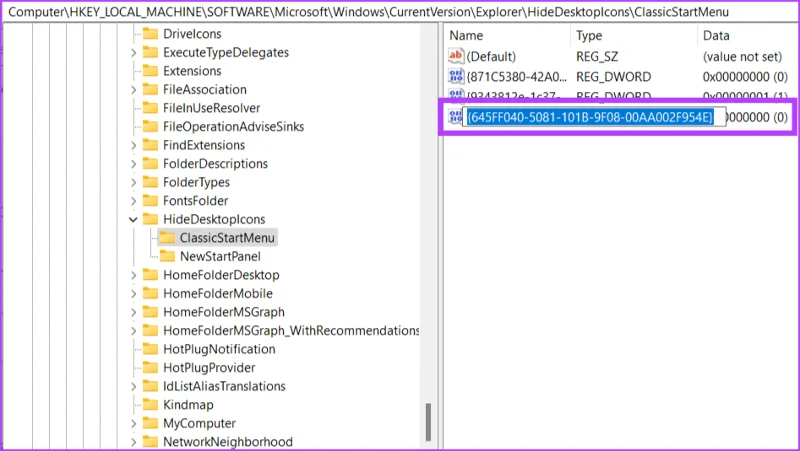Expand the NetworkNeighborhood key
This screenshot has width=800, height=451.
click(x=133, y=442)
